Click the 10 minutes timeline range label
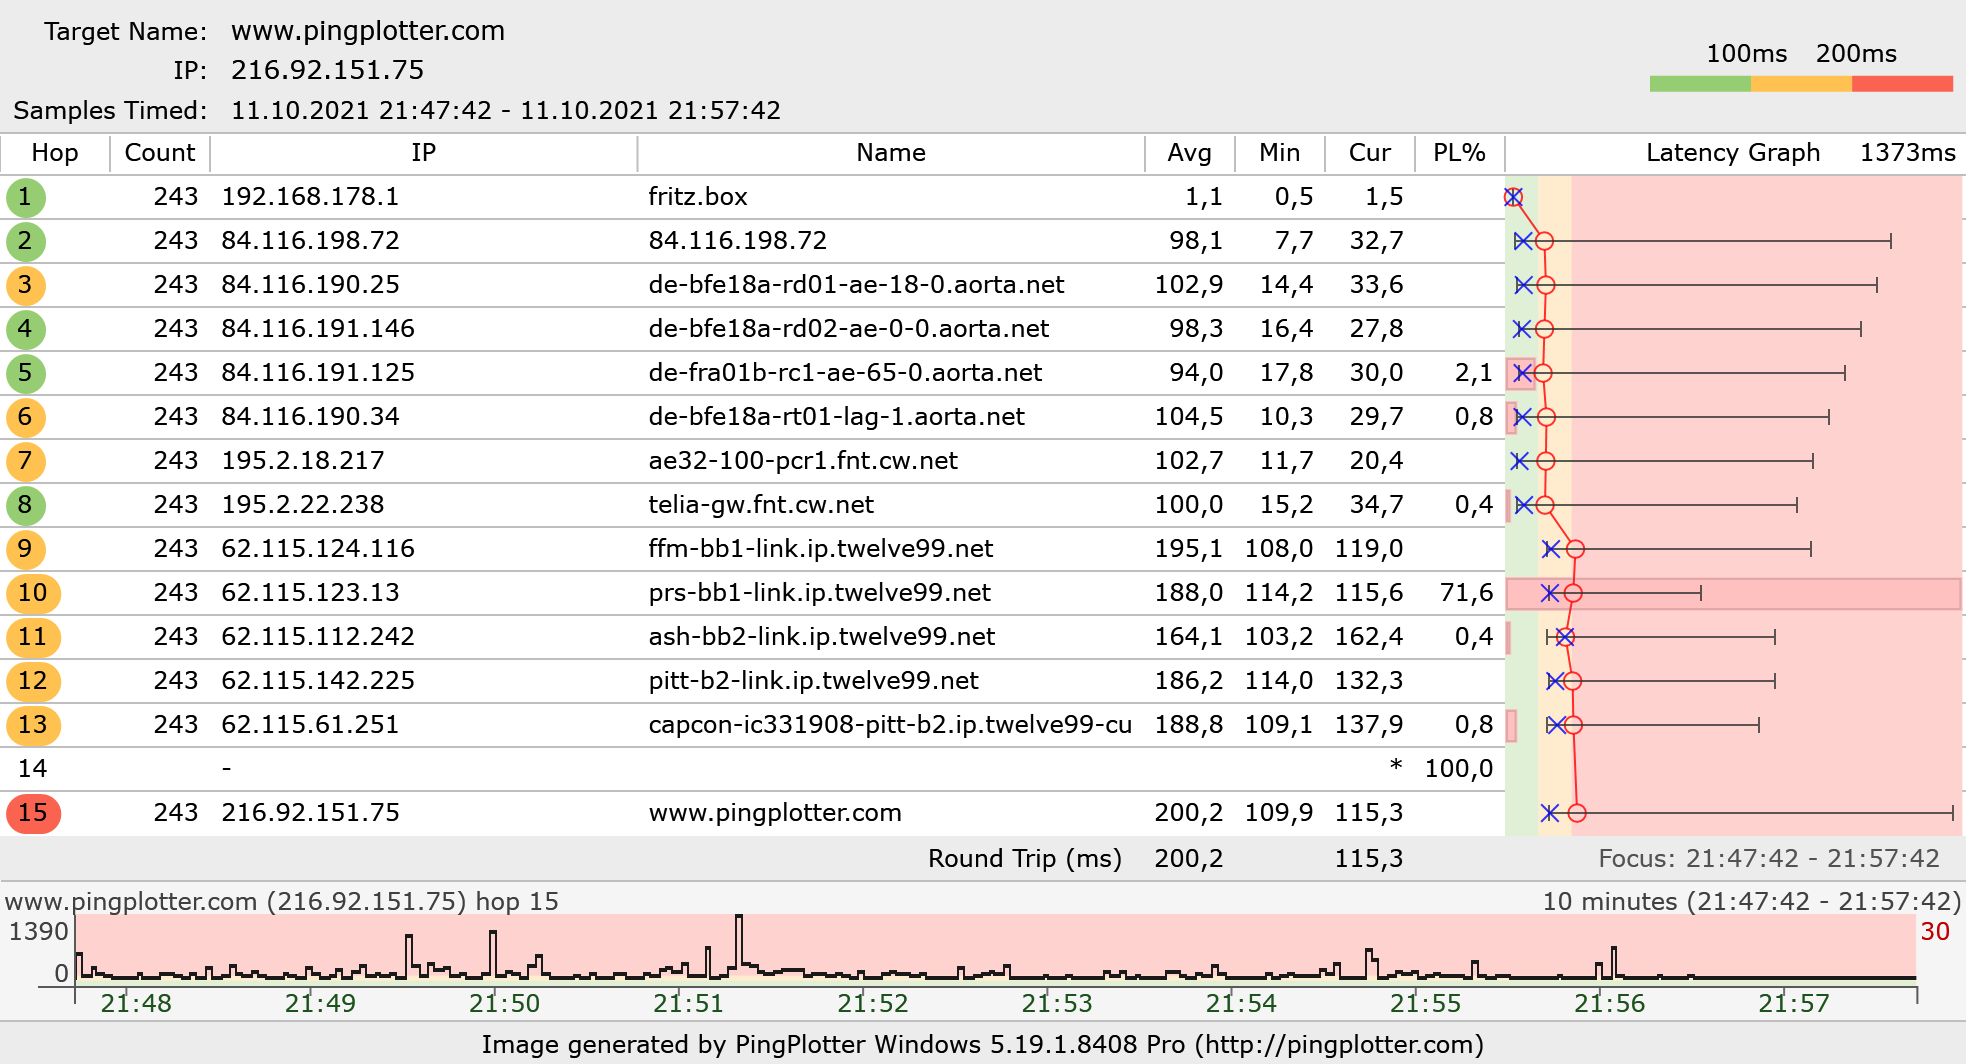Image resolution: width=1966 pixels, height=1064 pixels. click(1752, 902)
